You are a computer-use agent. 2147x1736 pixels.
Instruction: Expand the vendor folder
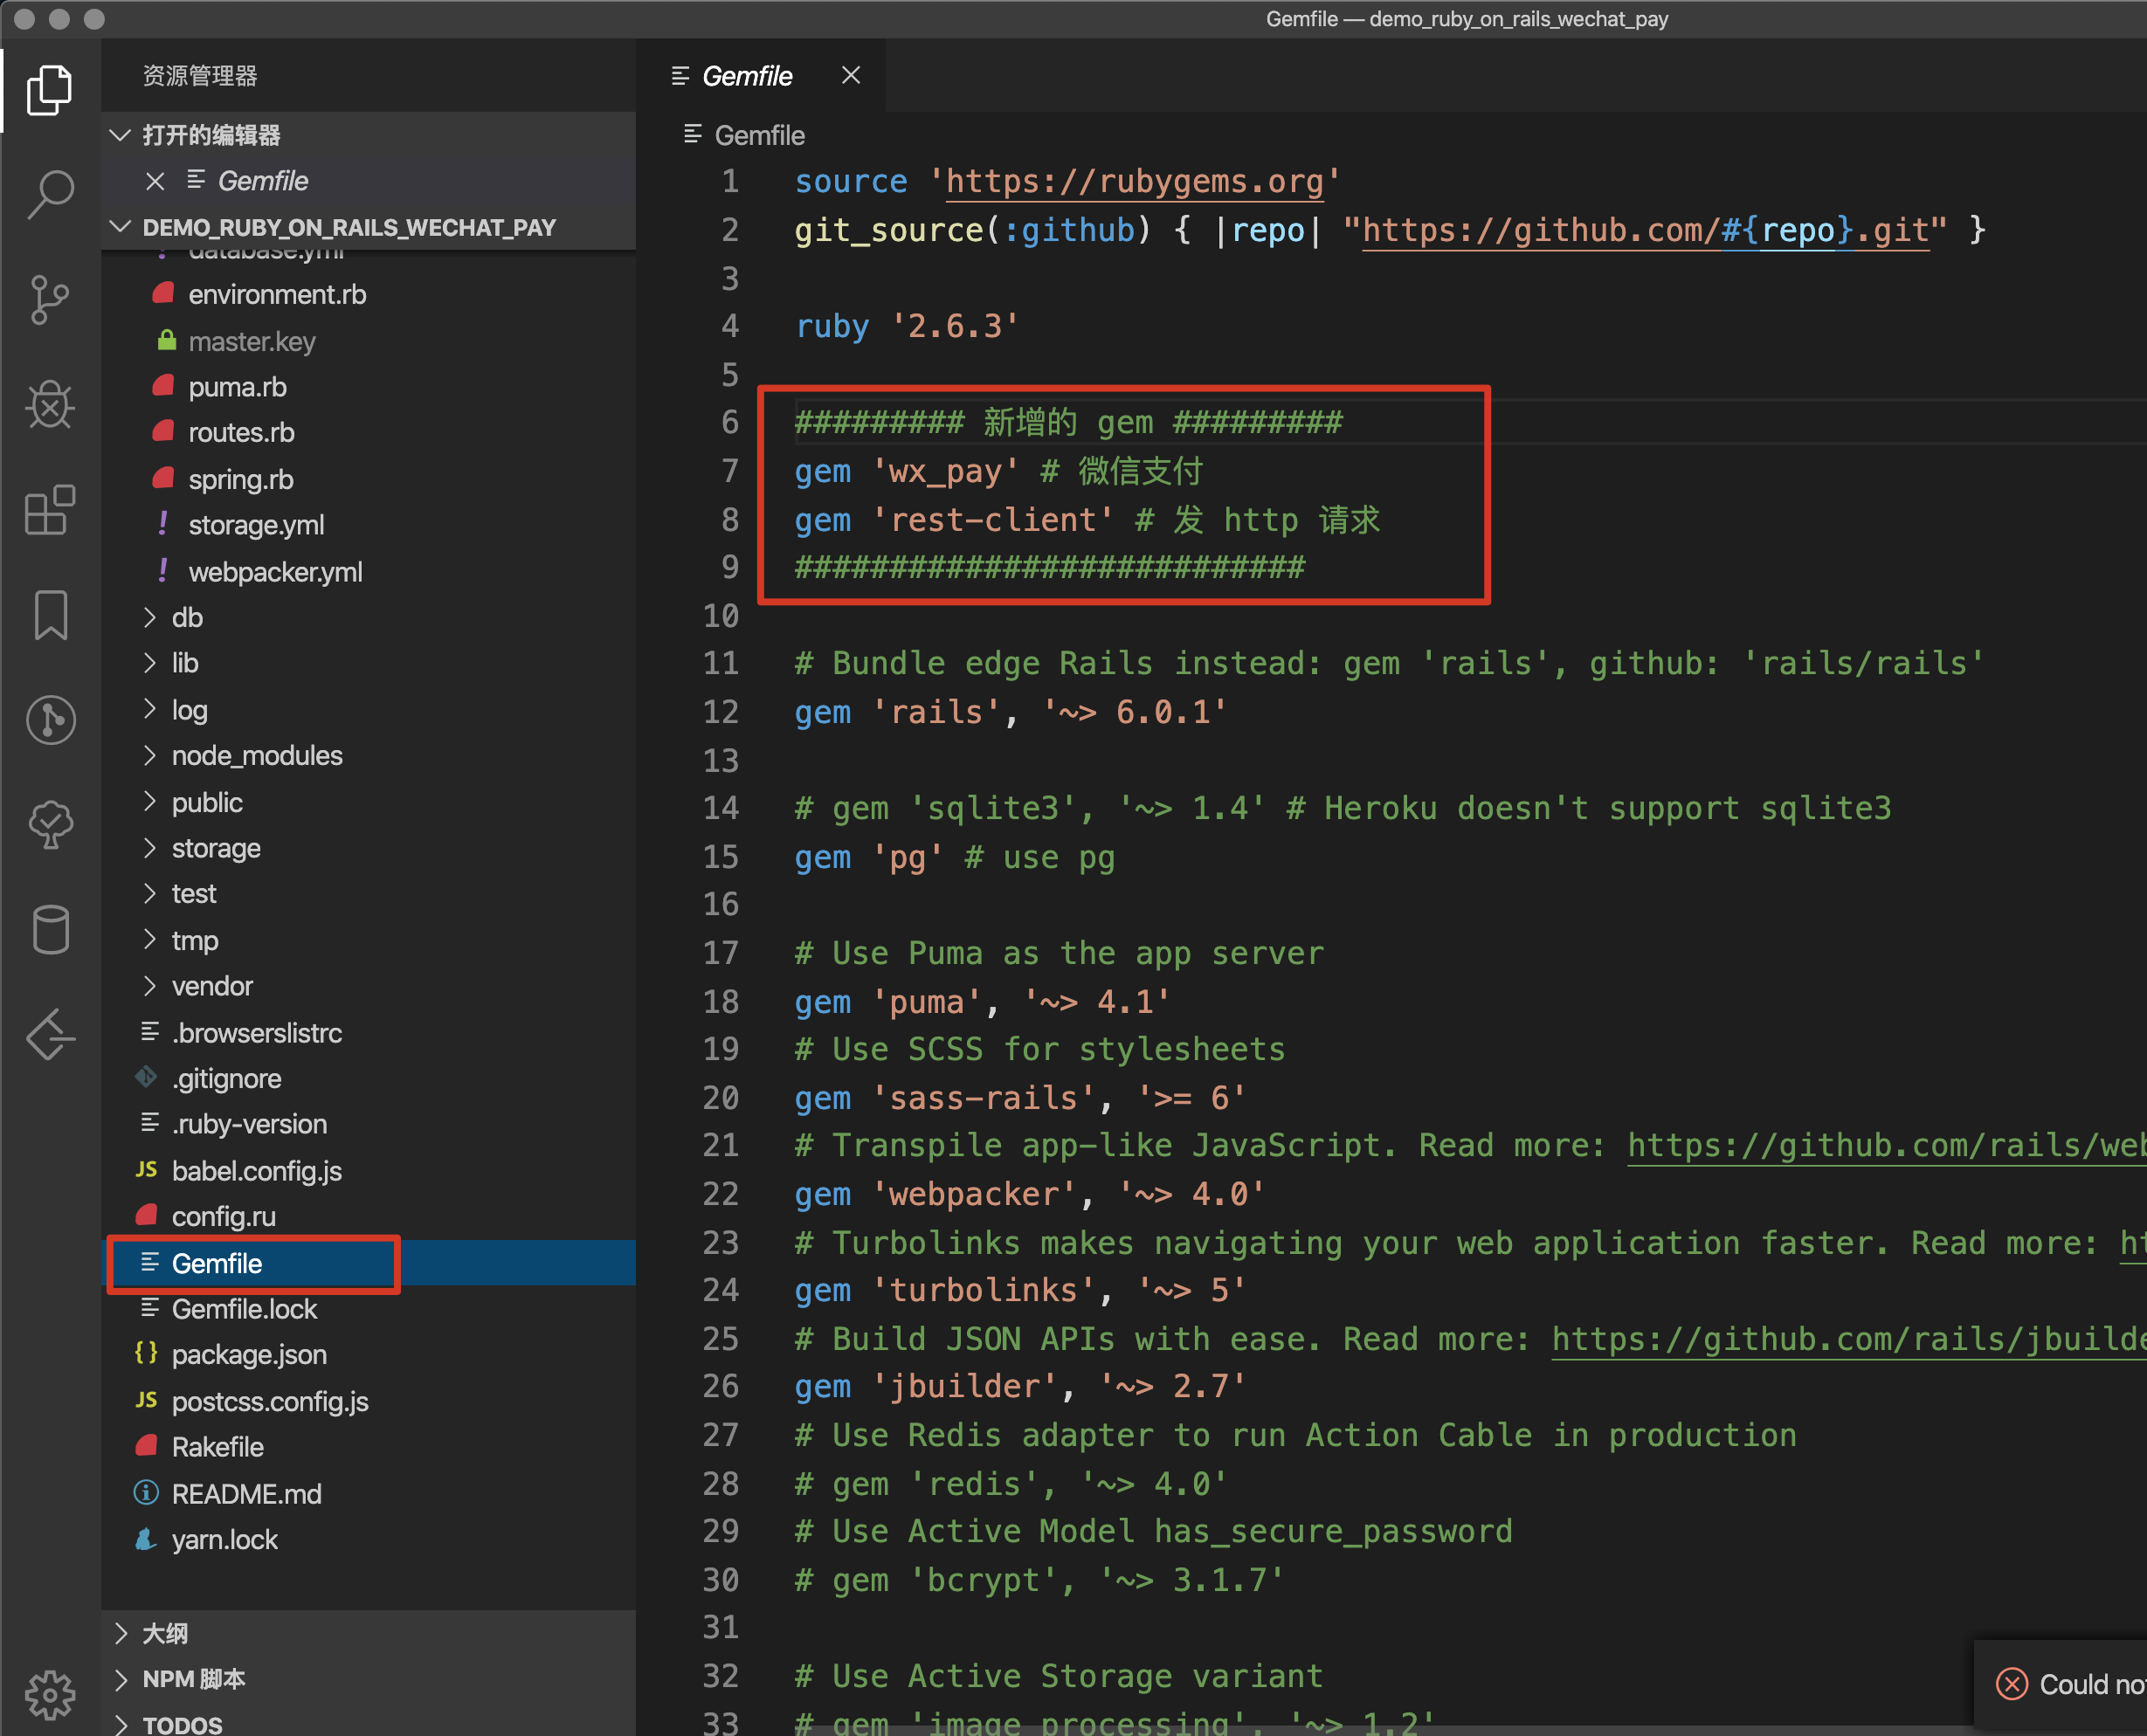(x=212, y=986)
